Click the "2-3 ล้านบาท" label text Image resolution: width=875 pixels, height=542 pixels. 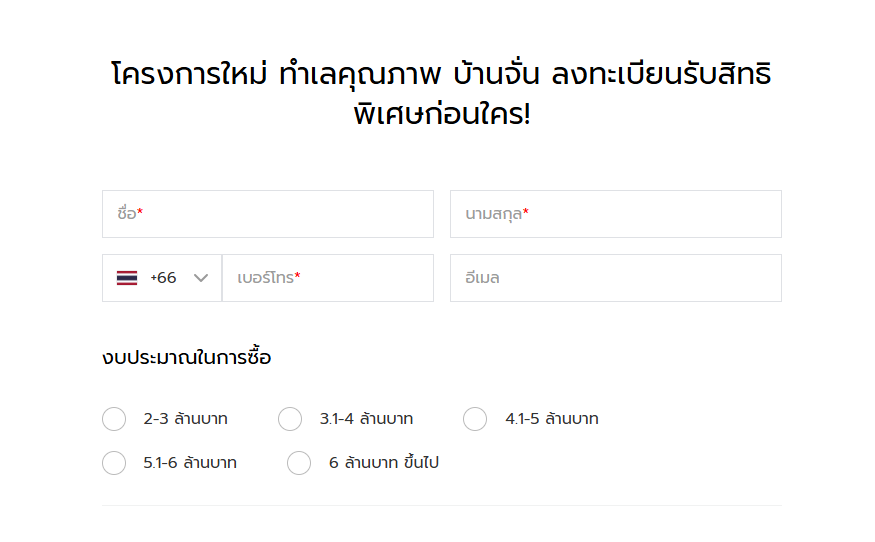point(185,419)
